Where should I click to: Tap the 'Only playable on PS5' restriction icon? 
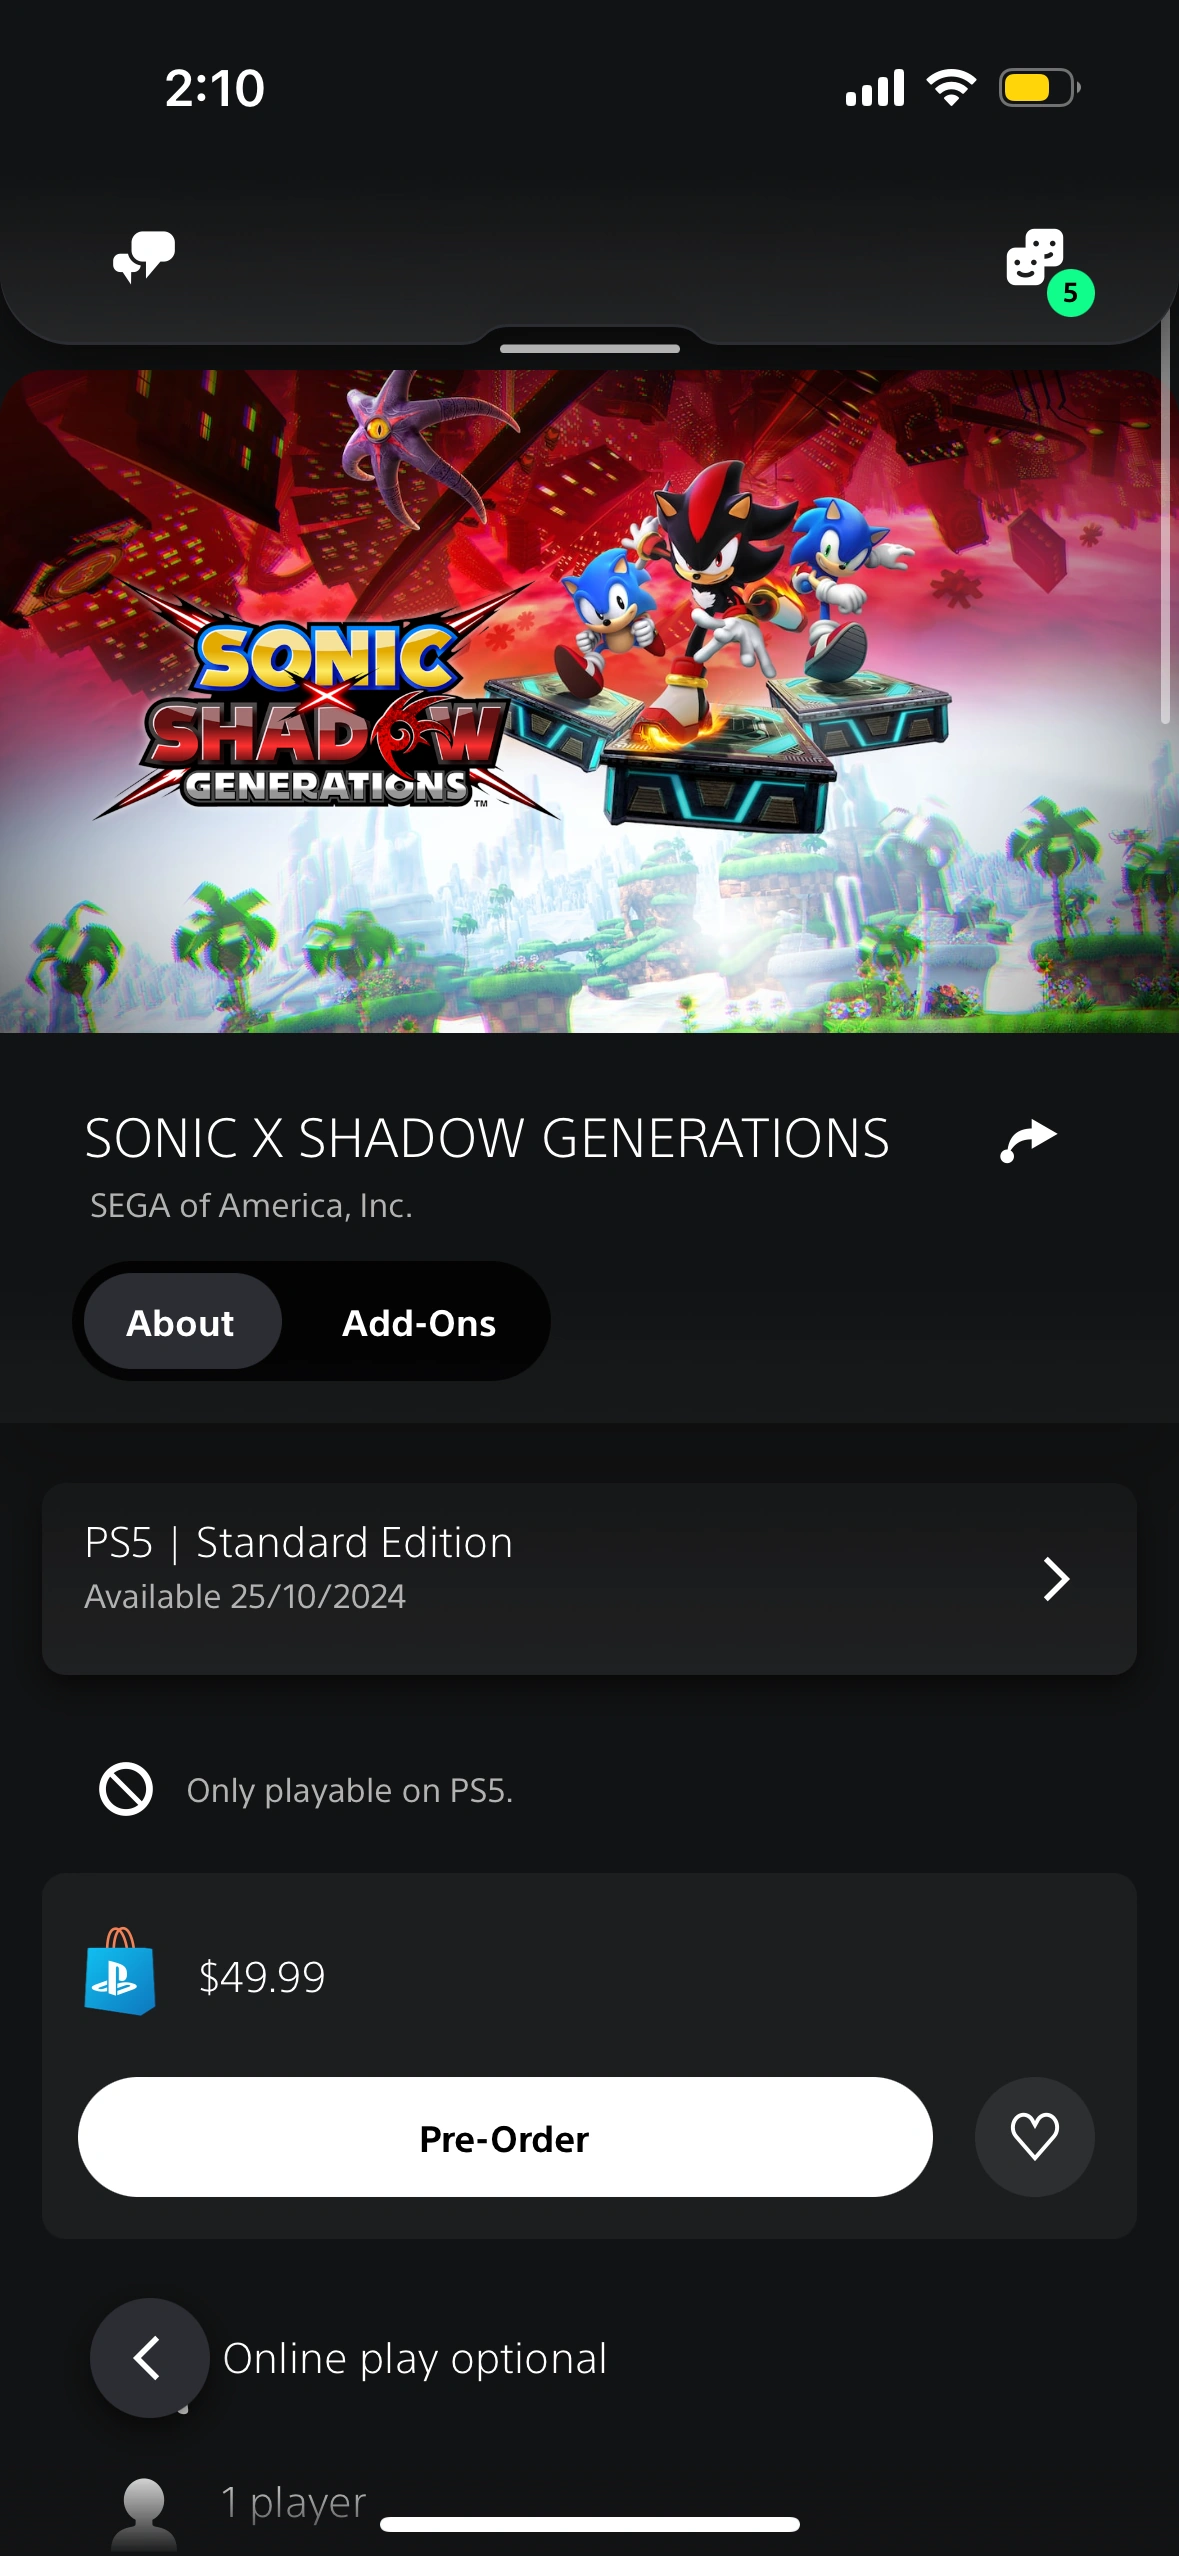(124, 1789)
